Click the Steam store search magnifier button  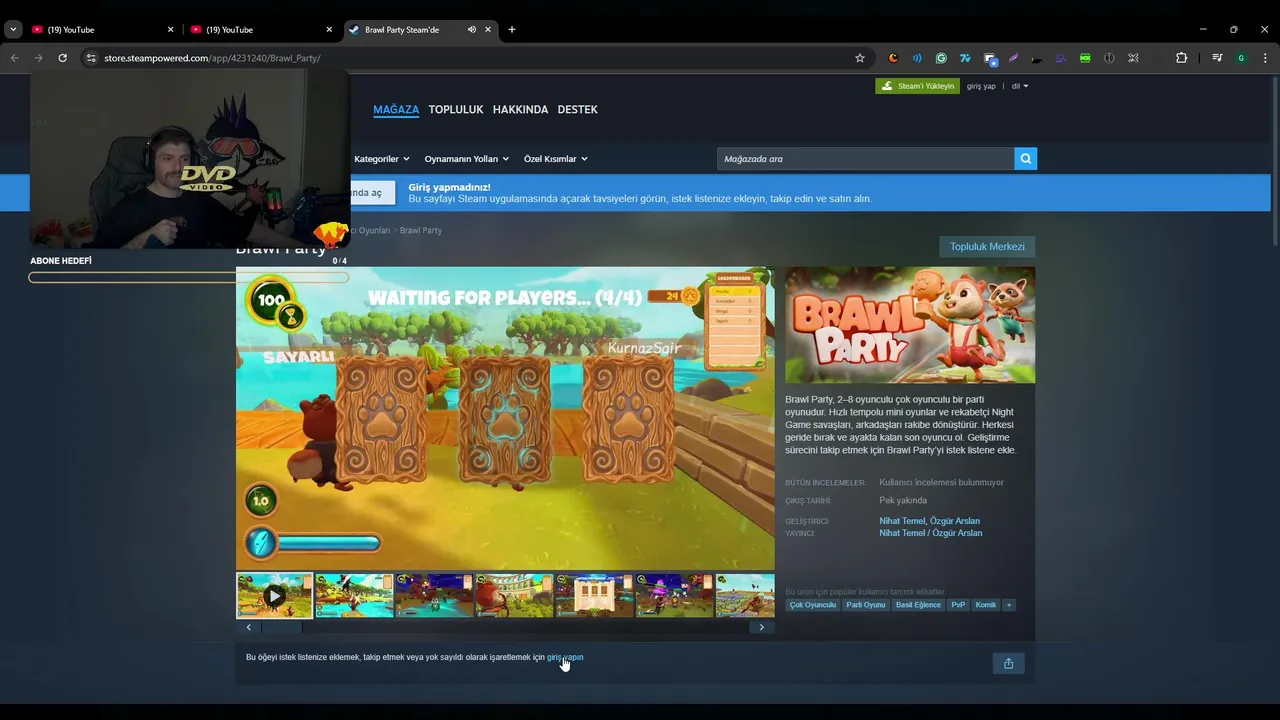[x=1025, y=159]
